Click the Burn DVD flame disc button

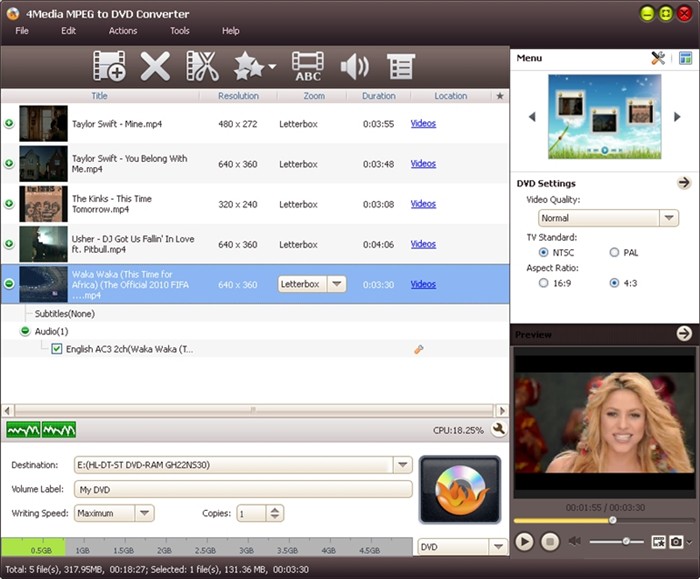pyautogui.click(x=460, y=489)
